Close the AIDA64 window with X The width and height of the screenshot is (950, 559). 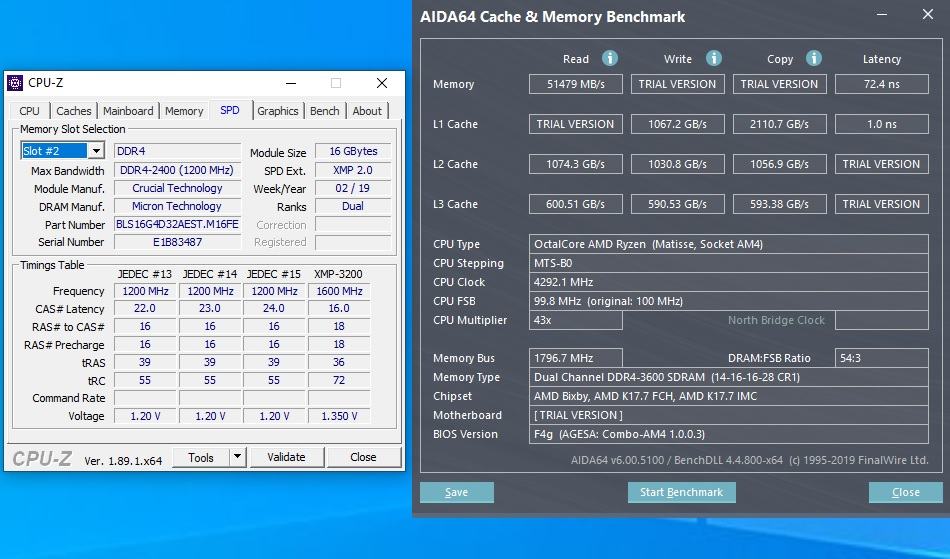click(x=928, y=14)
